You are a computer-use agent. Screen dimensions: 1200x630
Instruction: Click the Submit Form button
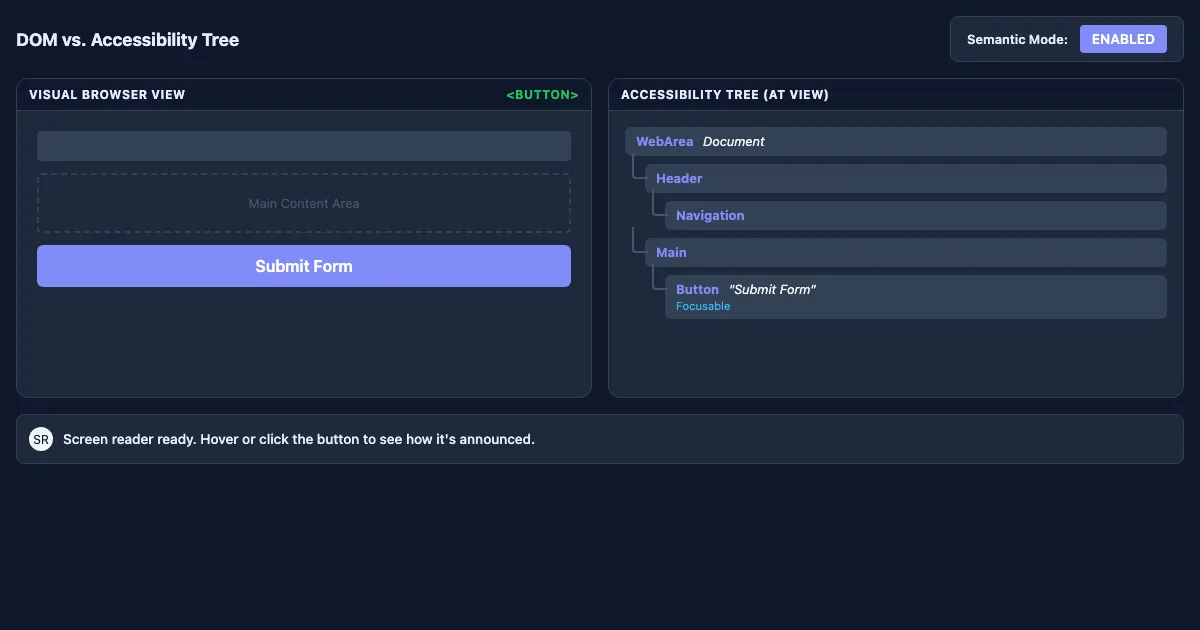(x=304, y=266)
